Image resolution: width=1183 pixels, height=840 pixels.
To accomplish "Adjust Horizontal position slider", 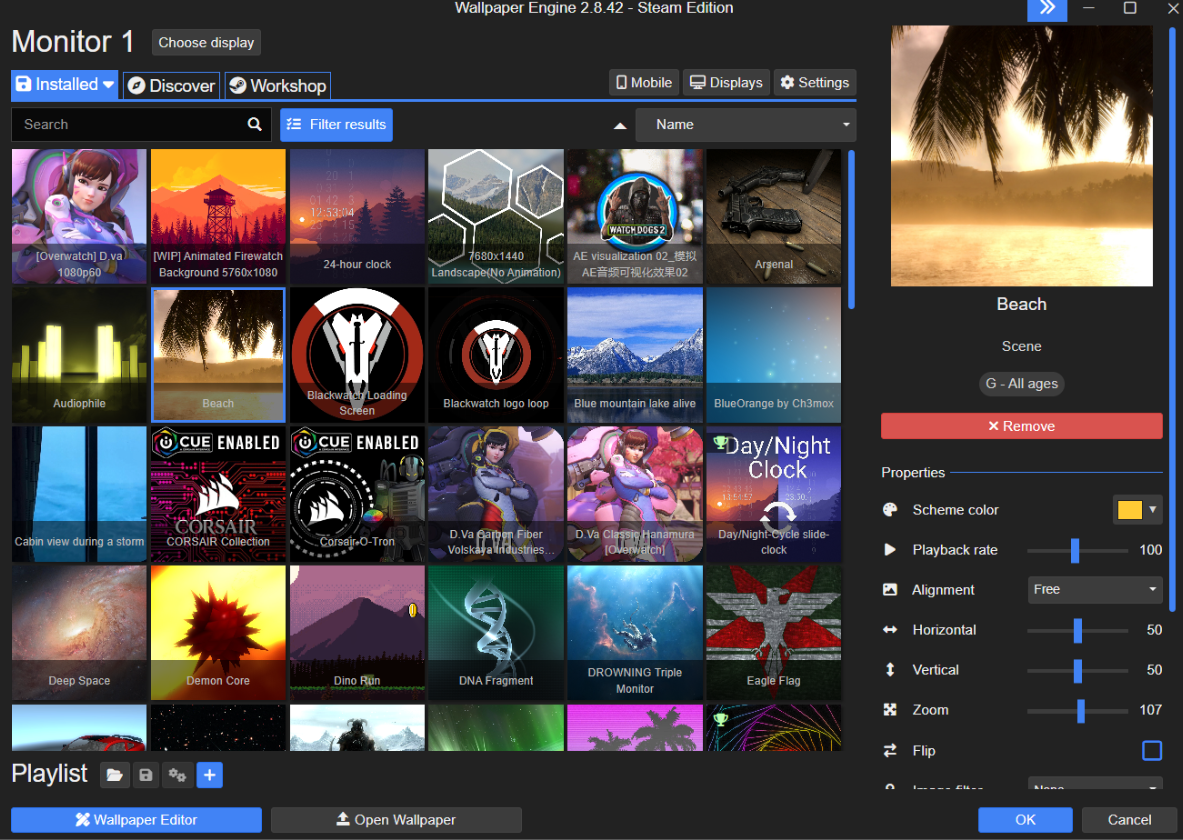I will click(x=1077, y=631).
